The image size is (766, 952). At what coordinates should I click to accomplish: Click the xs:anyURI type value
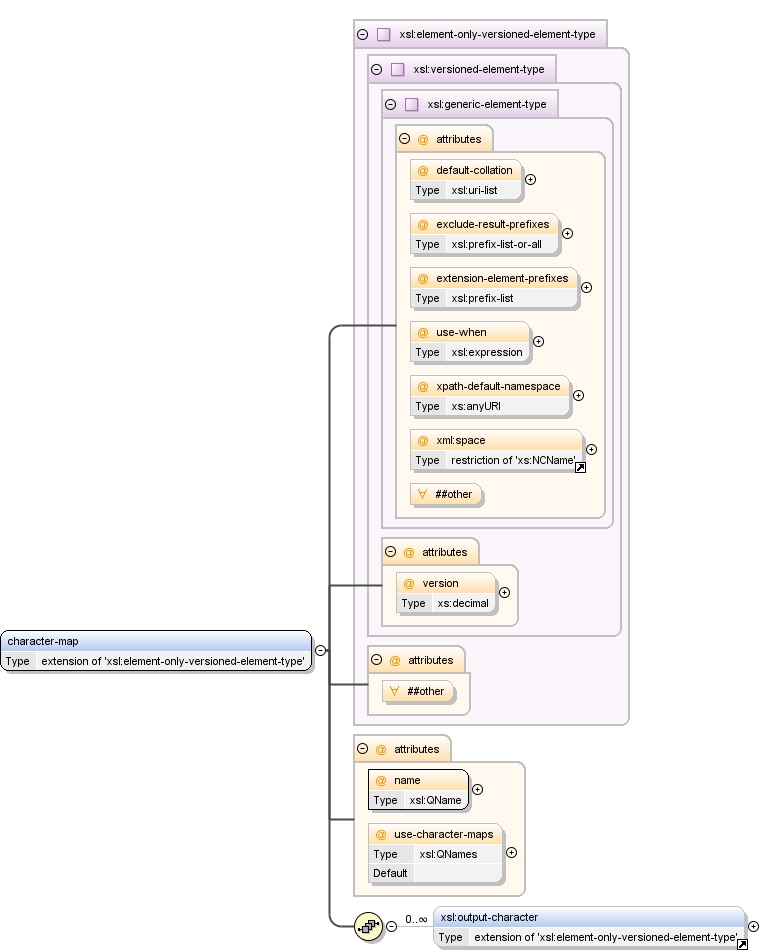[x=476, y=407]
